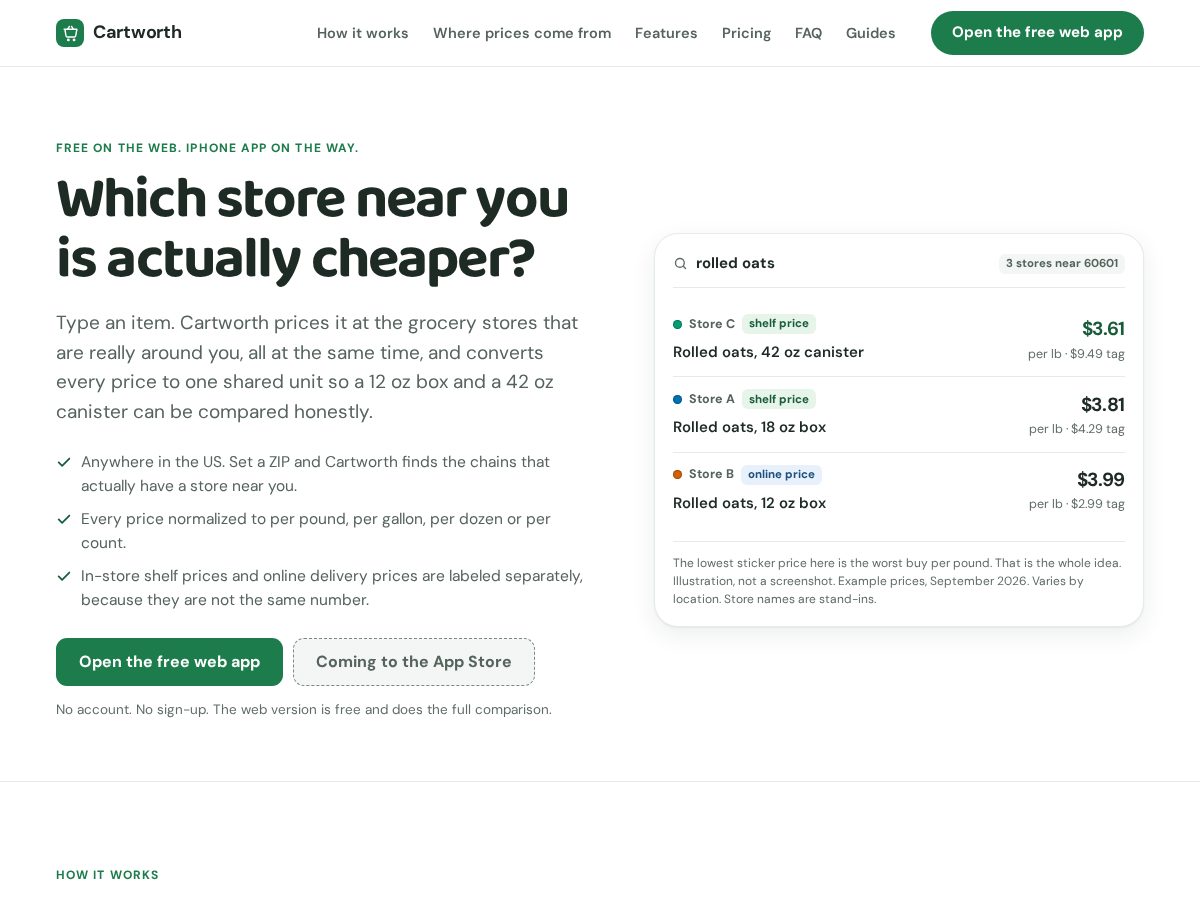Click the Store A 'shelf price' tag
This screenshot has width=1200, height=900.
(x=779, y=399)
